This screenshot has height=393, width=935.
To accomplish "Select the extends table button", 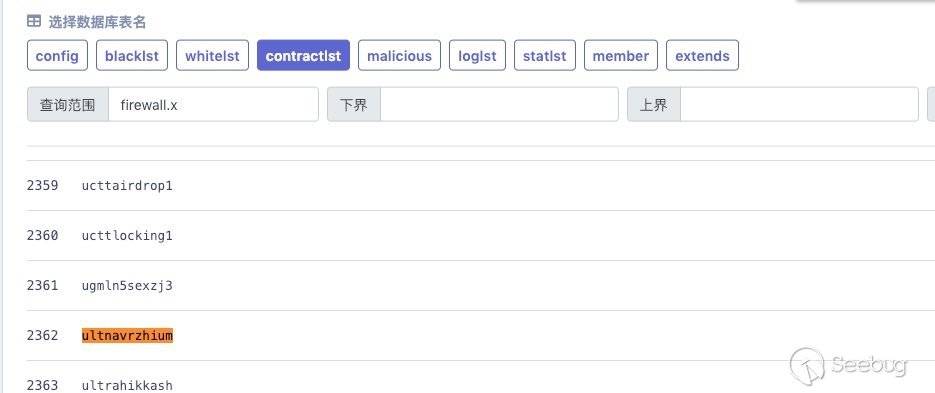I will 702,55.
